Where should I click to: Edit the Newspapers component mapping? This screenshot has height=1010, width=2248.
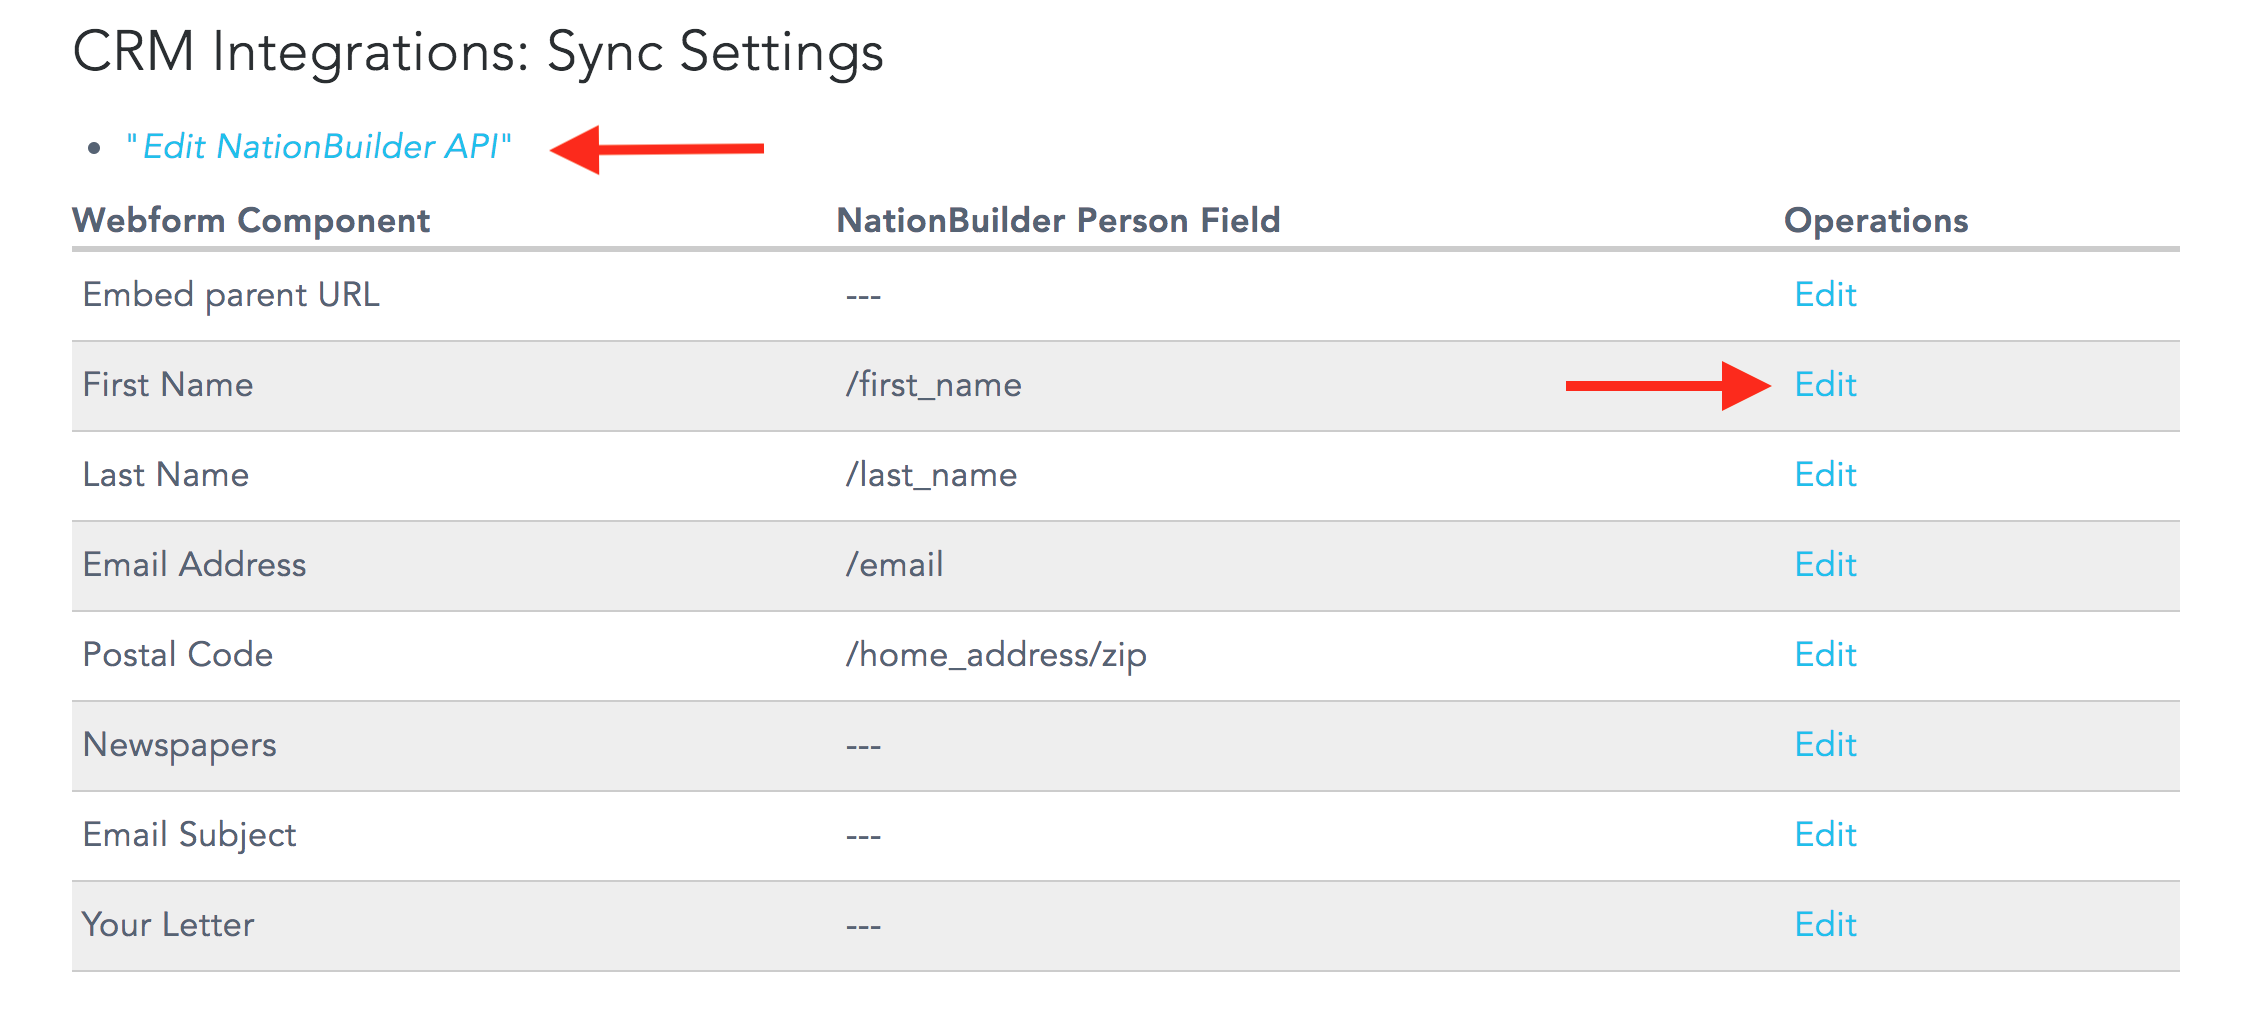click(1825, 745)
